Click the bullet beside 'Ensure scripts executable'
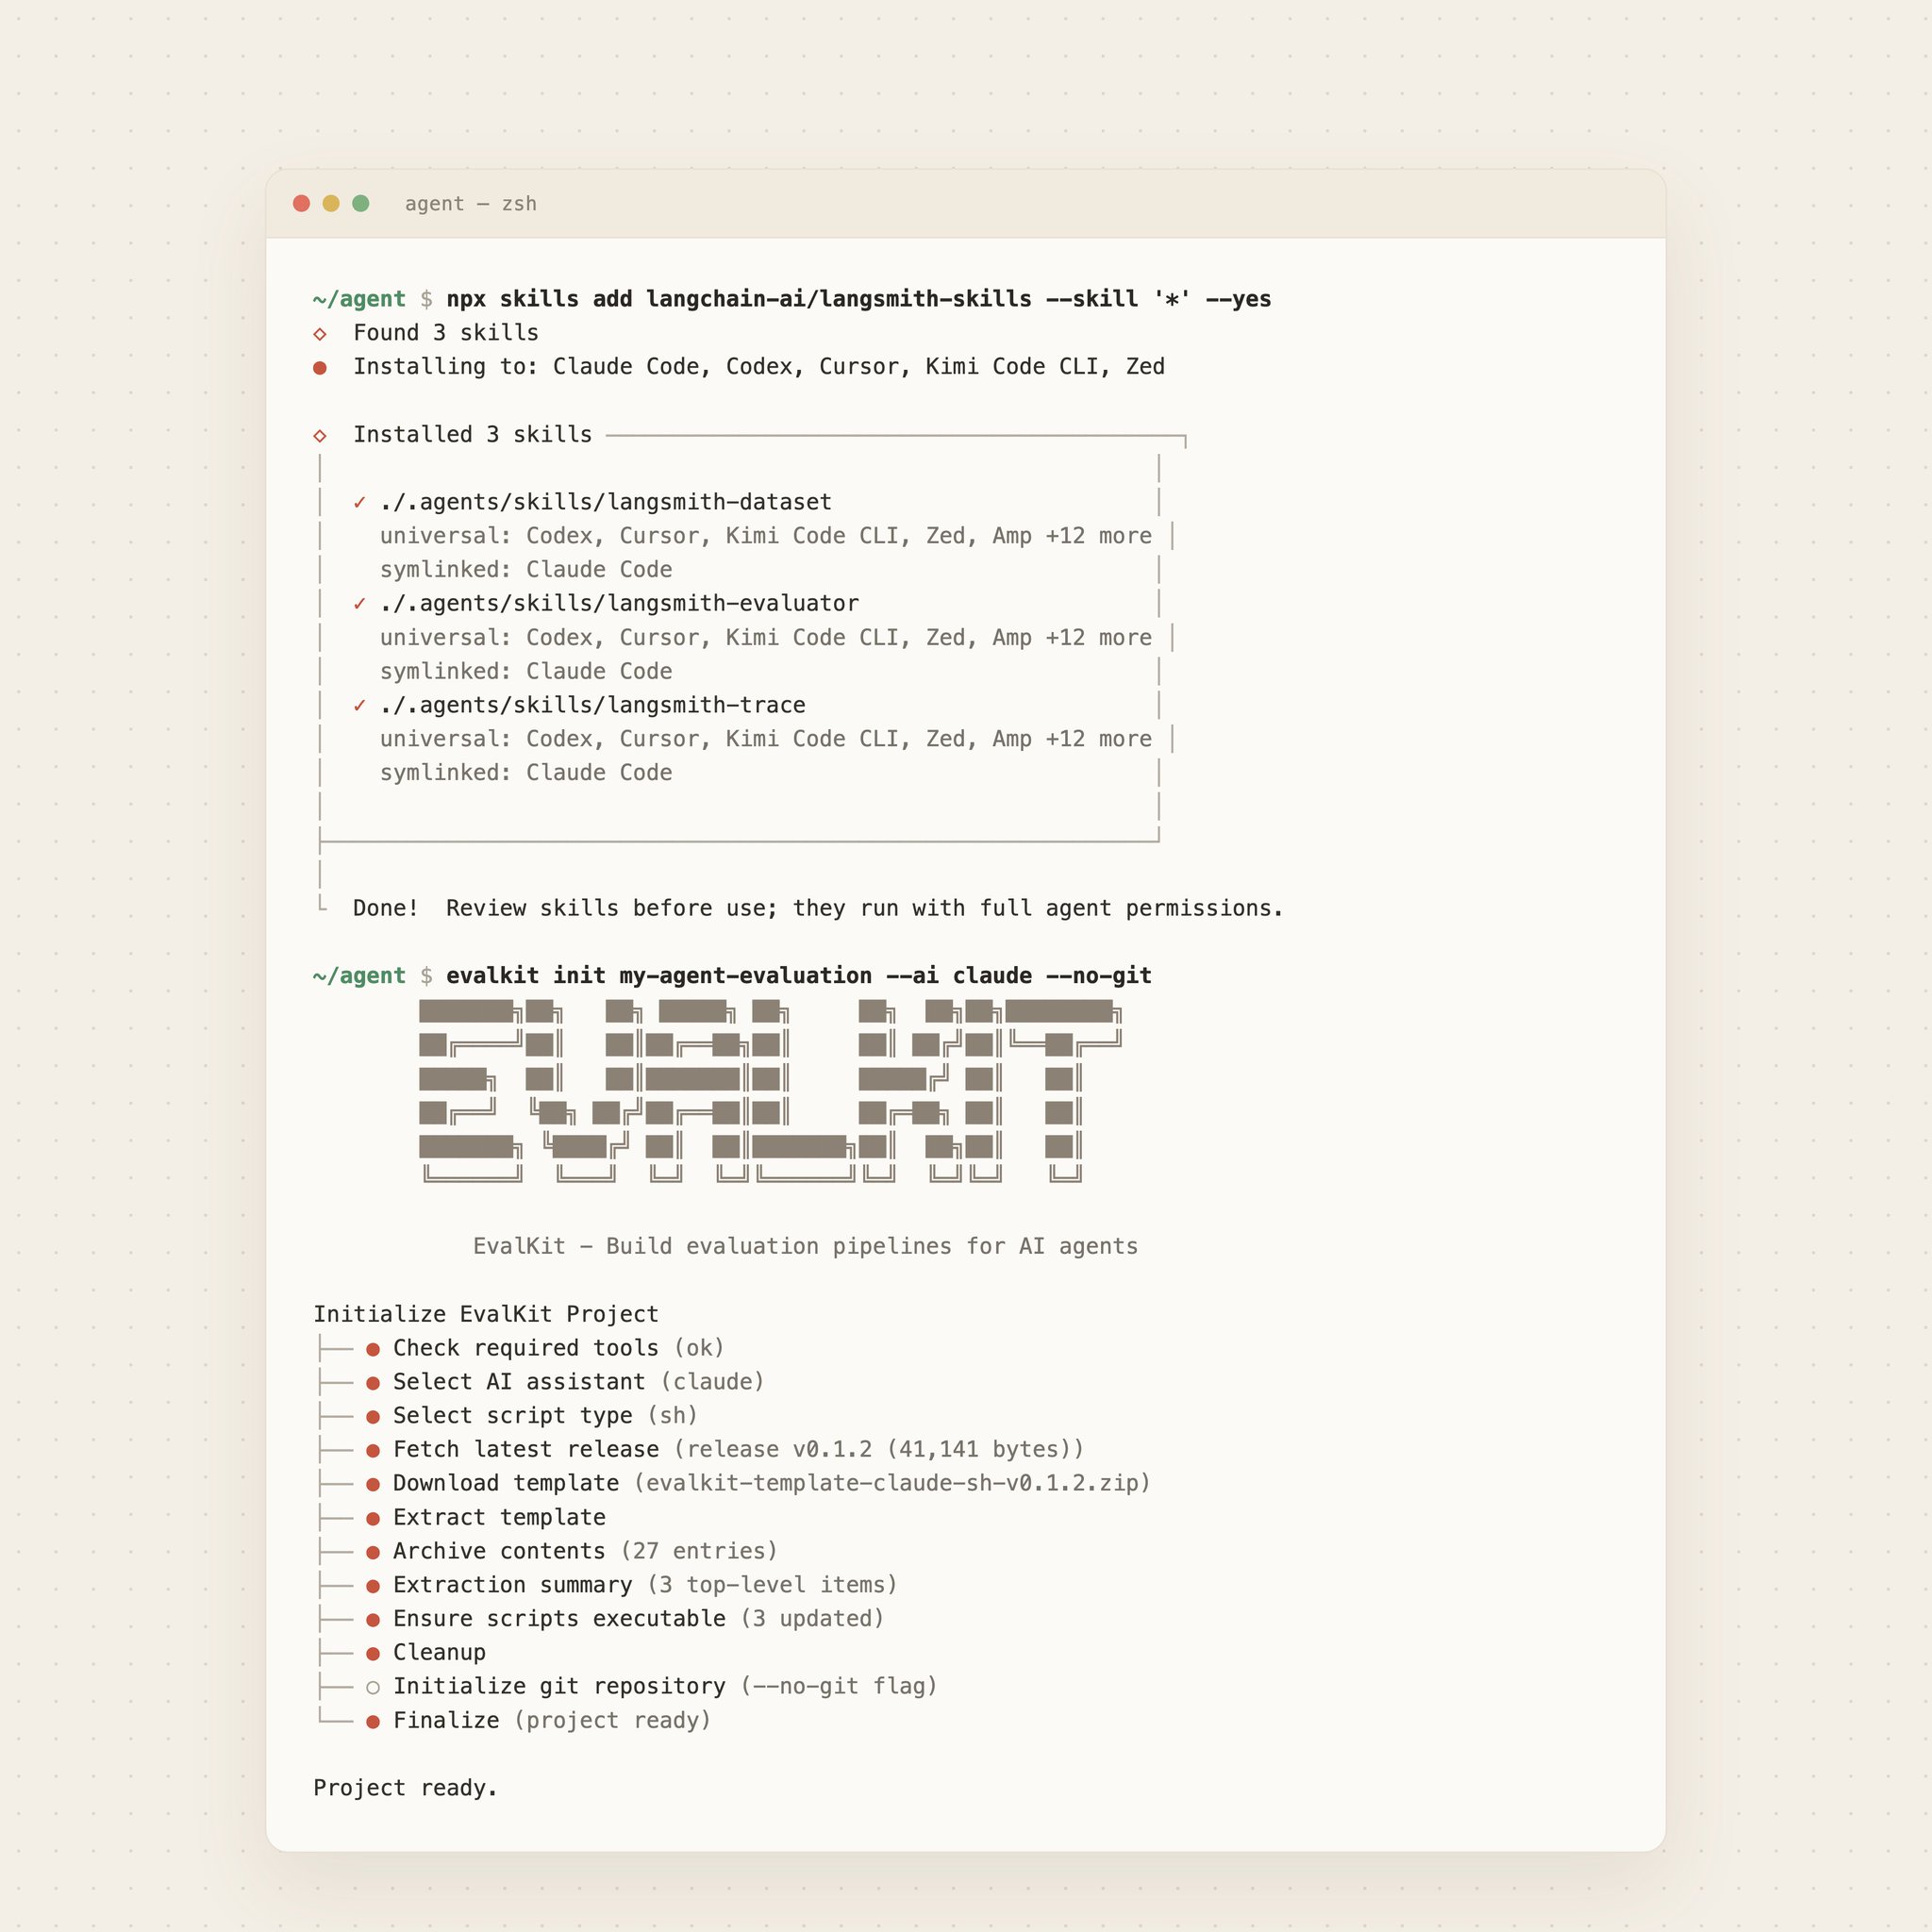 [x=373, y=1620]
